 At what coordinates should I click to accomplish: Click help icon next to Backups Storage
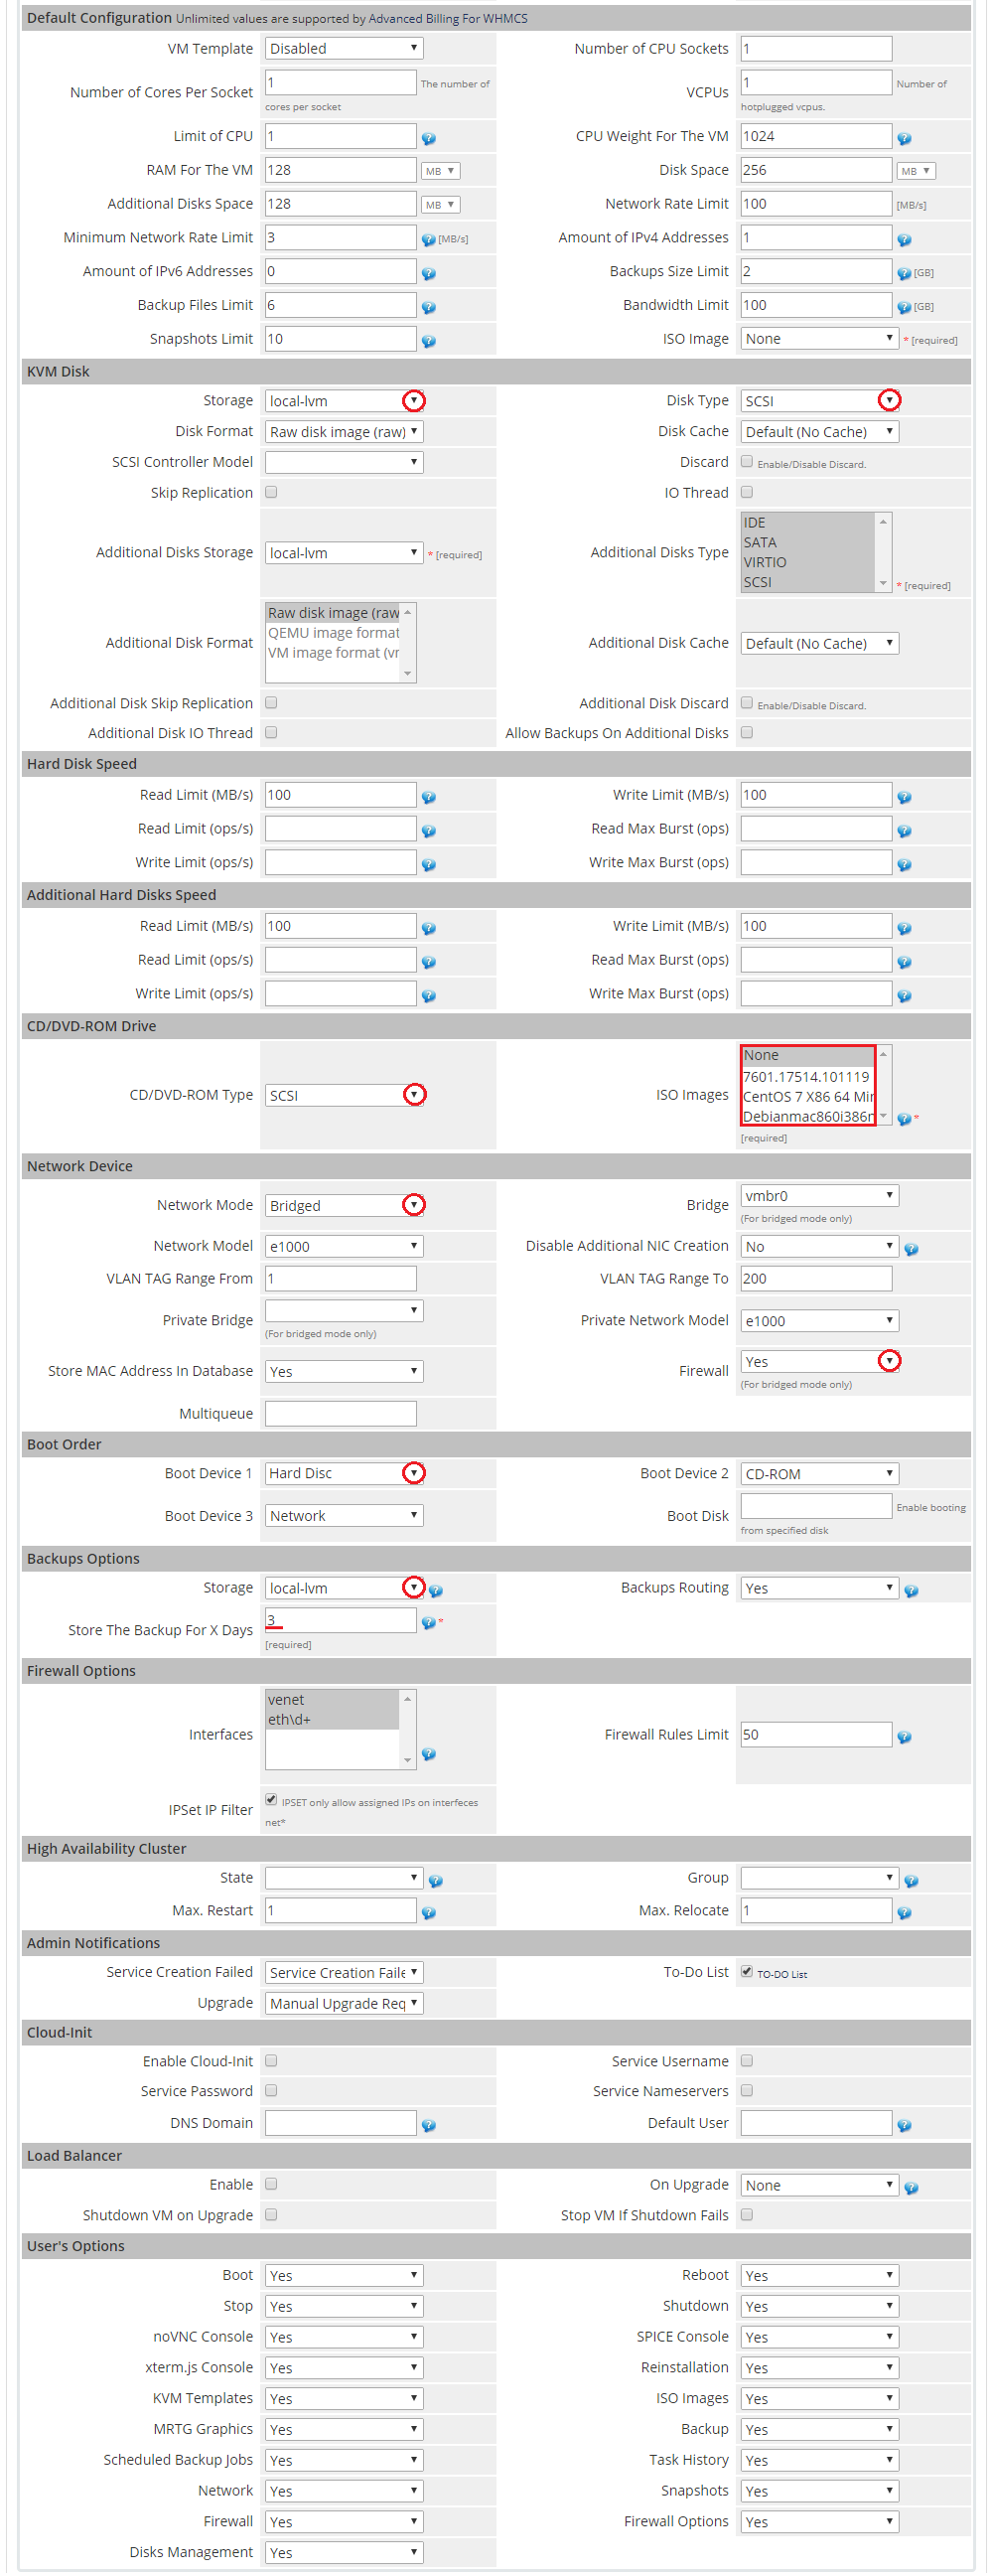(x=436, y=1591)
